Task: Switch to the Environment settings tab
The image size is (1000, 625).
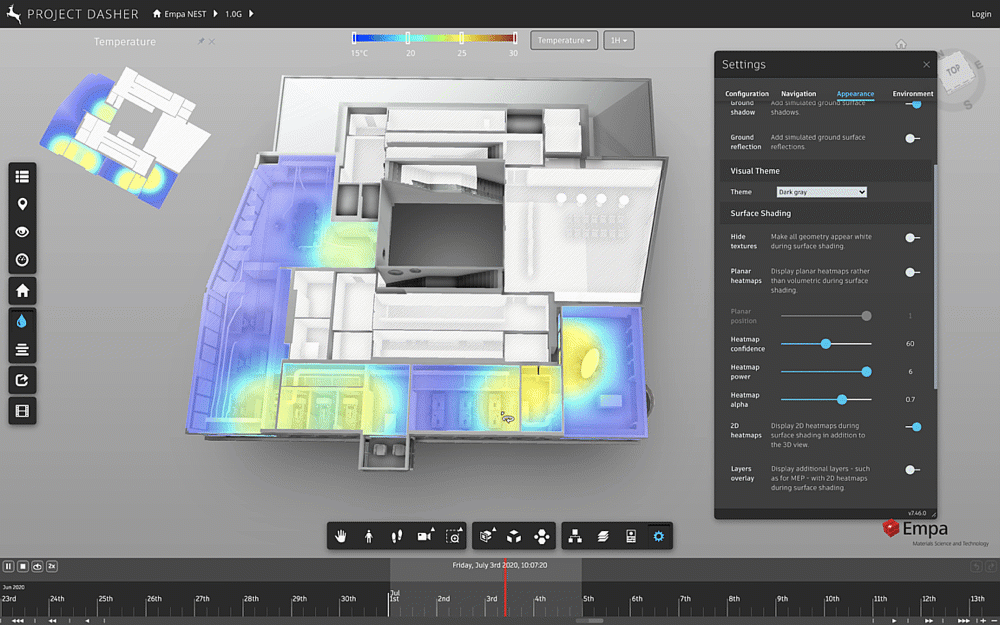Action: click(x=911, y=93)
